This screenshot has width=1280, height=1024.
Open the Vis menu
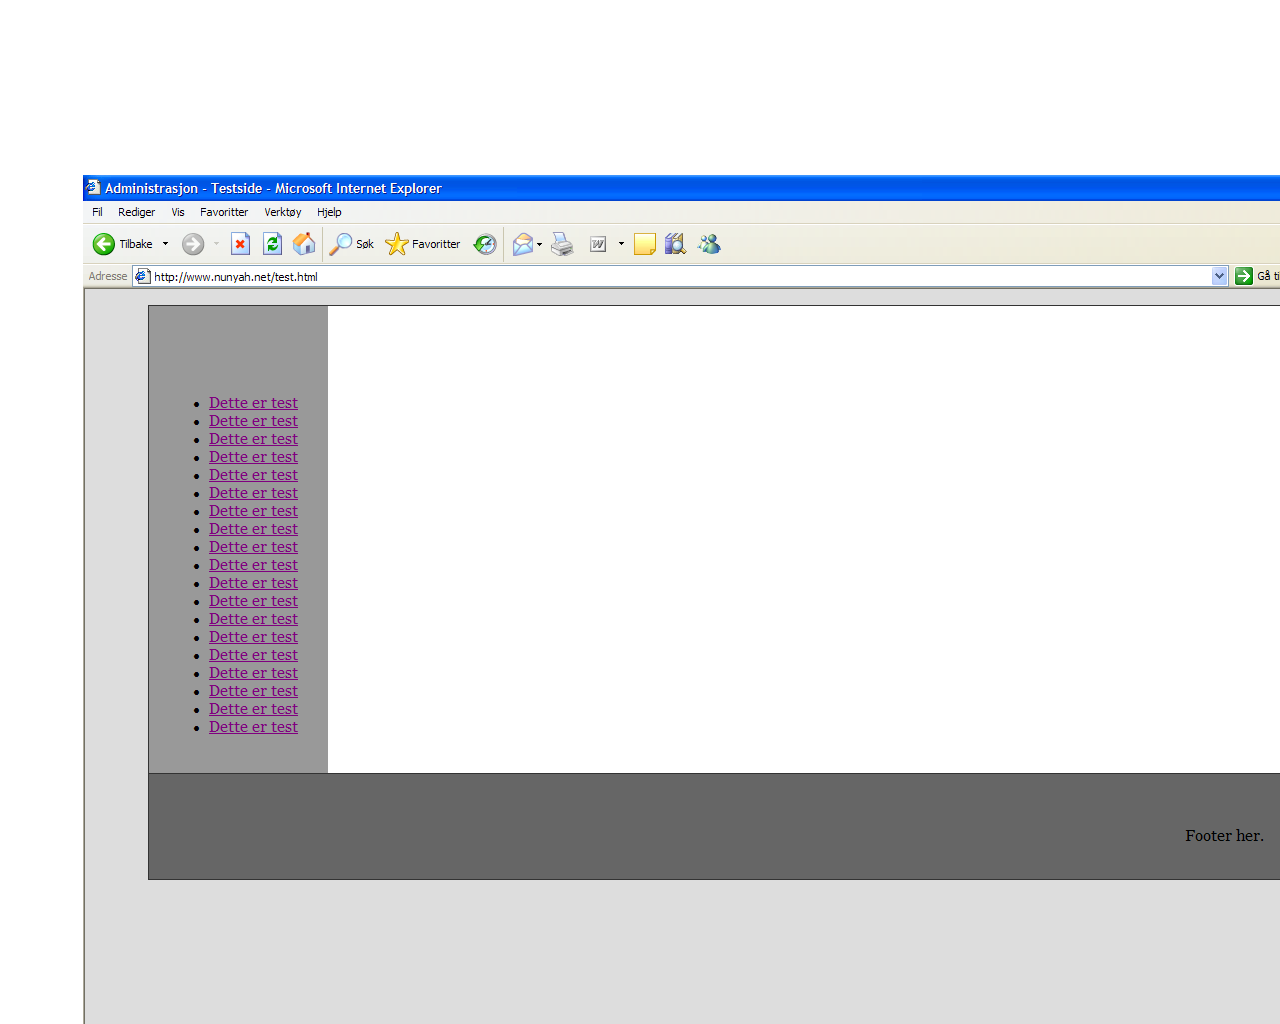pyautogui.click(x=178, y=212)
